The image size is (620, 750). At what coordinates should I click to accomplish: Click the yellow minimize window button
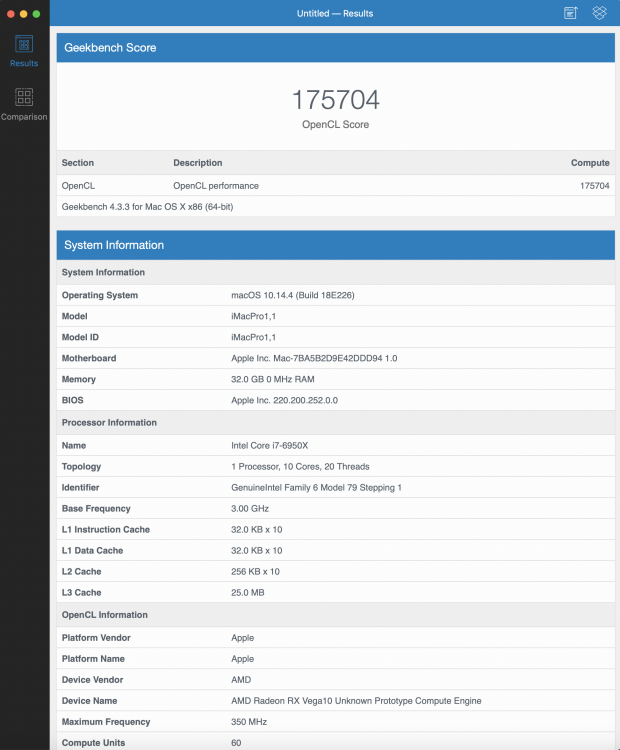[23, 14]
